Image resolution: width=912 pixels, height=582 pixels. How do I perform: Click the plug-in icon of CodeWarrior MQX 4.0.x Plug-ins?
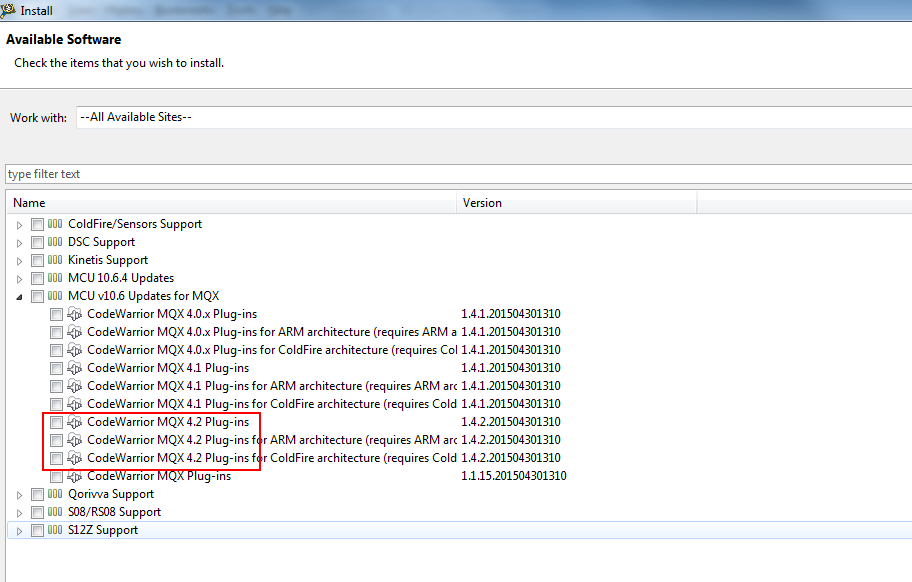74,314
